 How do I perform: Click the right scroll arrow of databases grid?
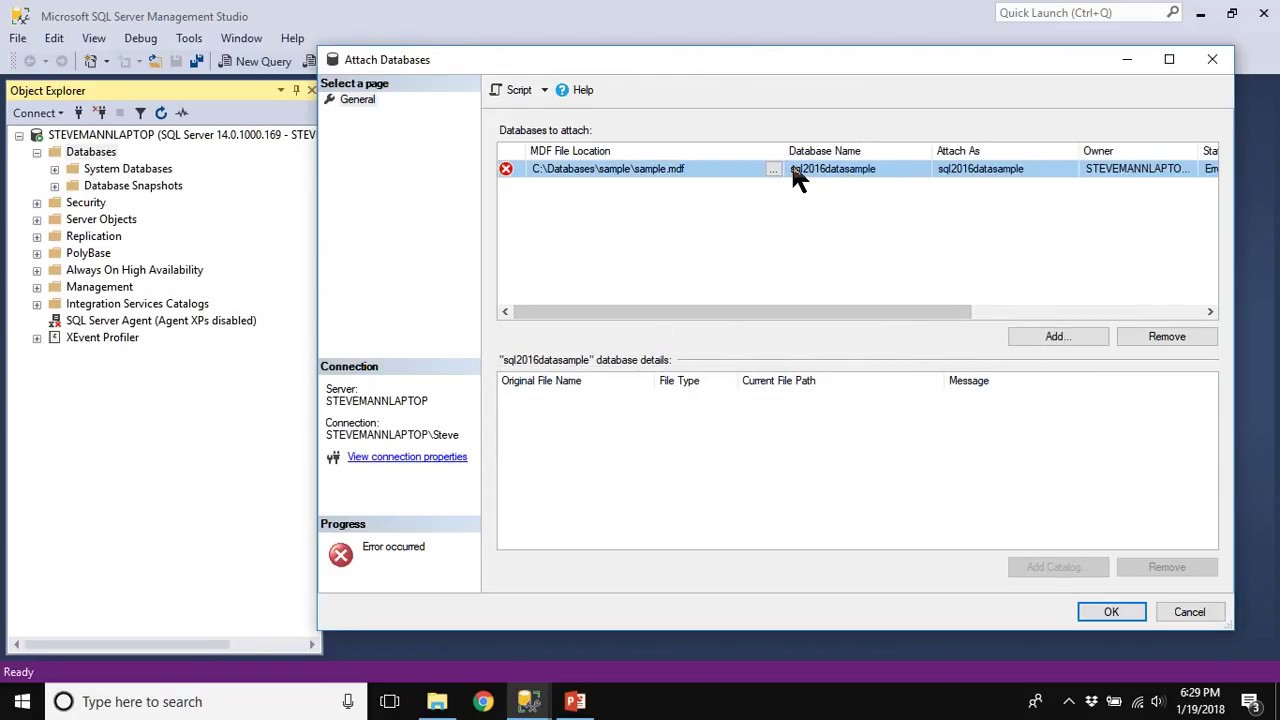(1210, 312)
